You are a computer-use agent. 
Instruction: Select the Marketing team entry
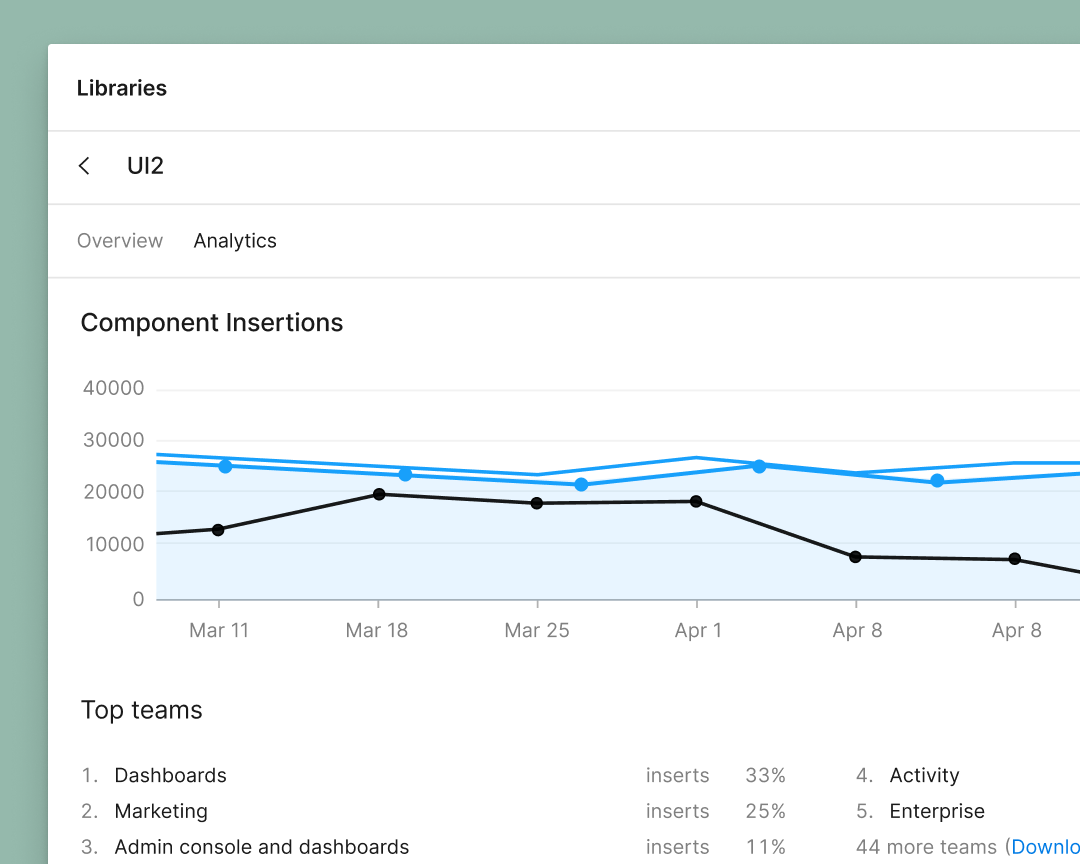click(161, 811)
